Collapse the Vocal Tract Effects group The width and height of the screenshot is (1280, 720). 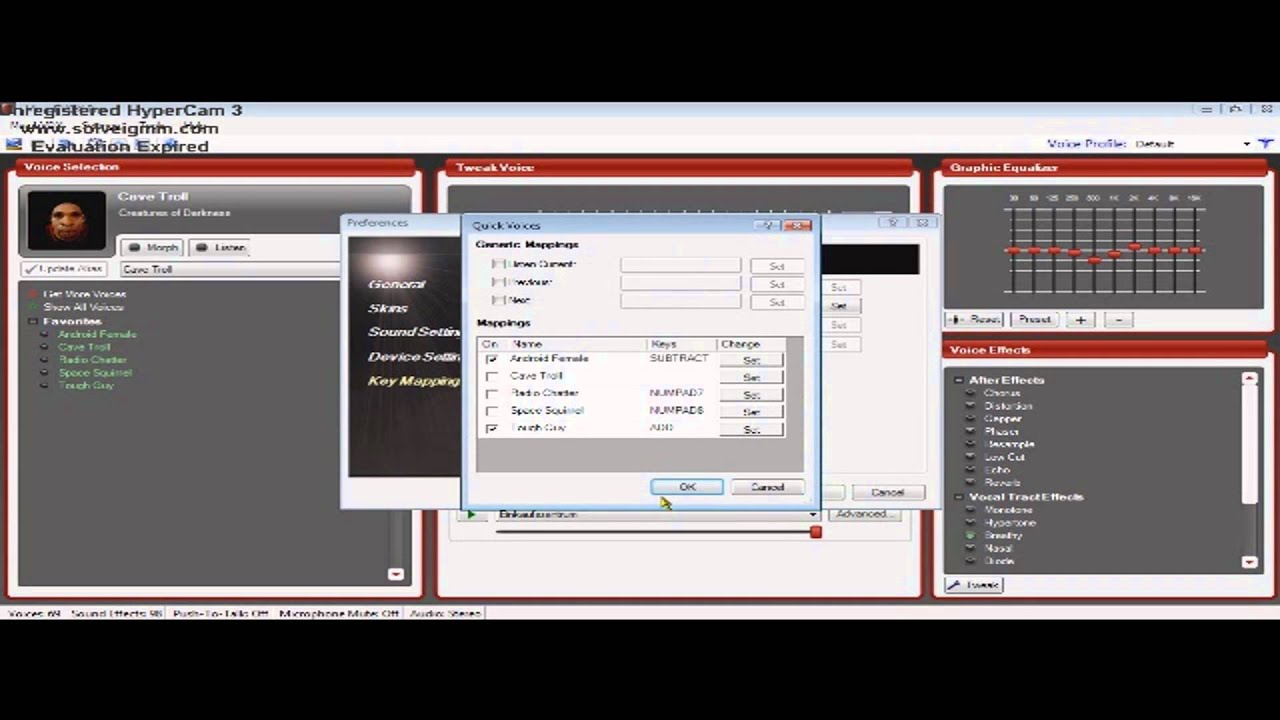[958, 497]
